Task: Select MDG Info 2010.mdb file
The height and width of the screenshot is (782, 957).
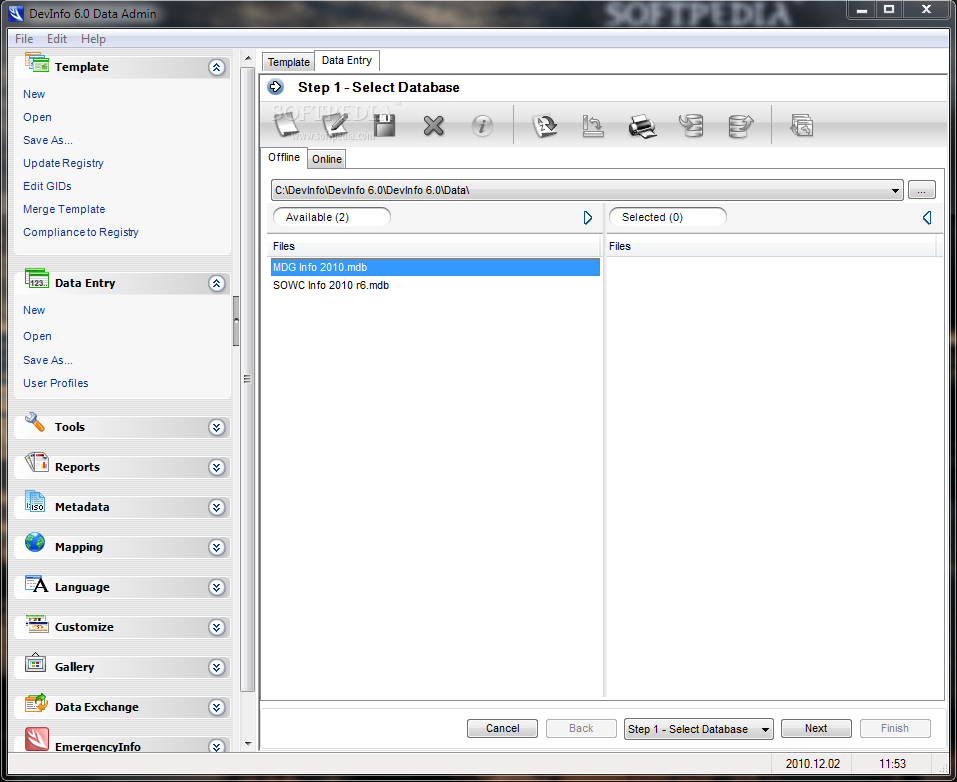Action: tap(435, 267)
